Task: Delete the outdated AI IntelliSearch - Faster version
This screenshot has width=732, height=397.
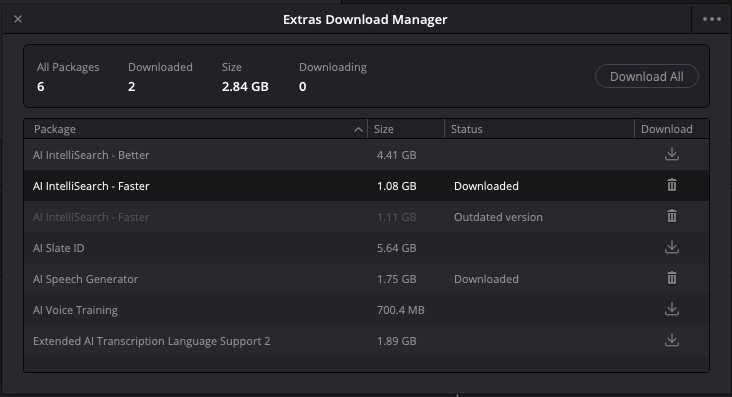Action: coord(672,216)
